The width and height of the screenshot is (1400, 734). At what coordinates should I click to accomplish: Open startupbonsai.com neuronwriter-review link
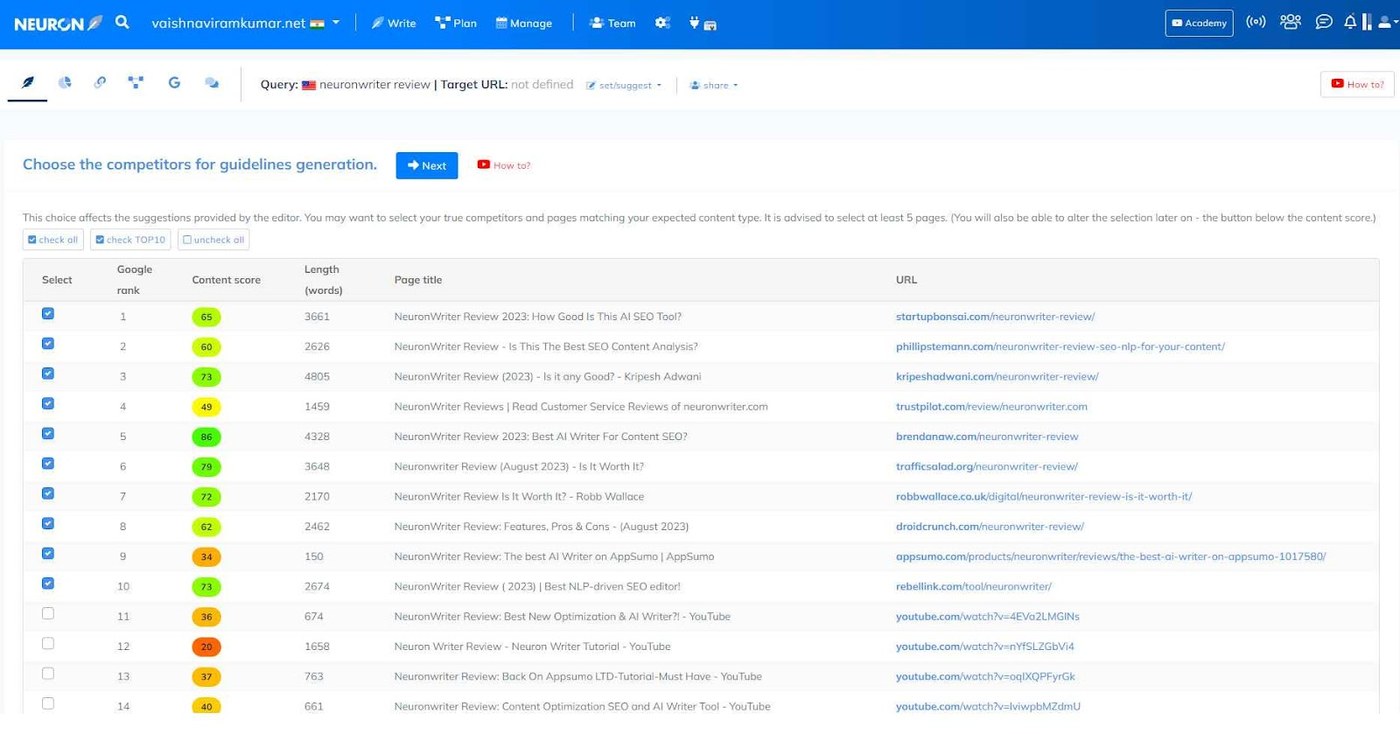coord(995,317)
